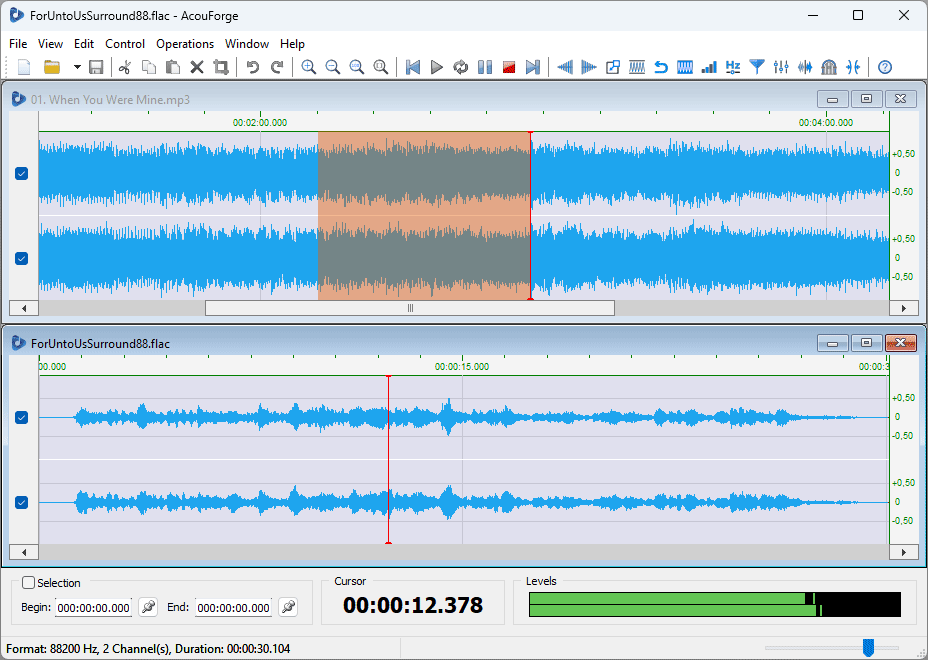Toggle the upper channel checkbox in When You Were Mine
The height and width of the screenshot is (660, 928).
[x=21, y=173]
